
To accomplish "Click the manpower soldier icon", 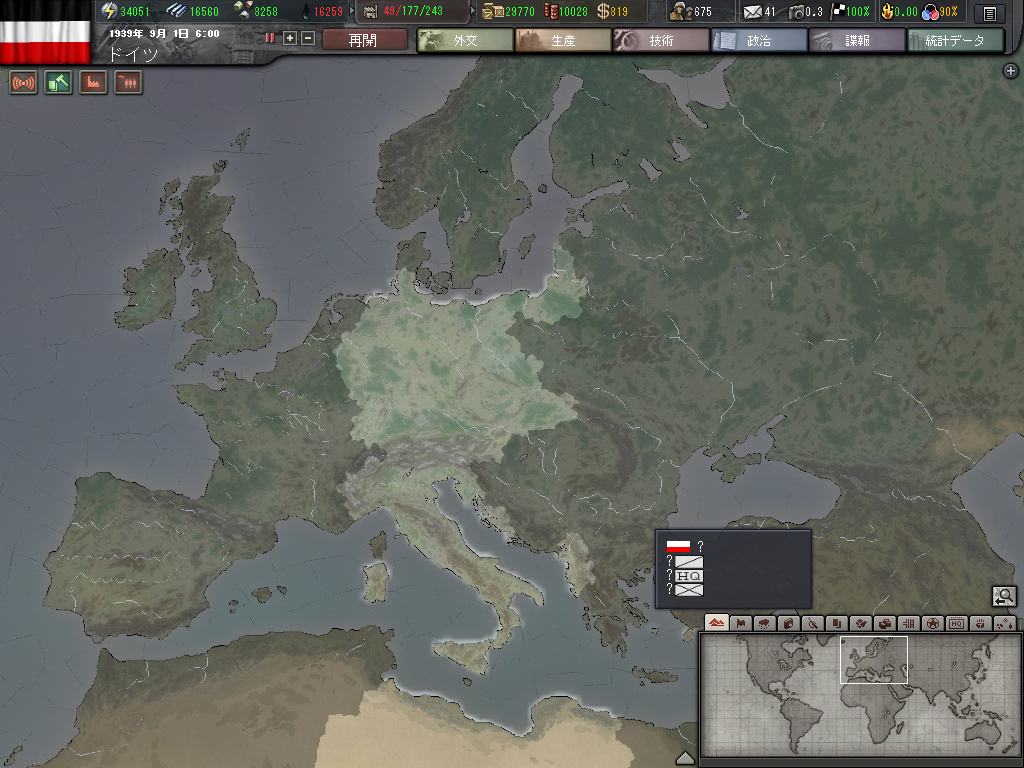I will click(x=680, y=11).
